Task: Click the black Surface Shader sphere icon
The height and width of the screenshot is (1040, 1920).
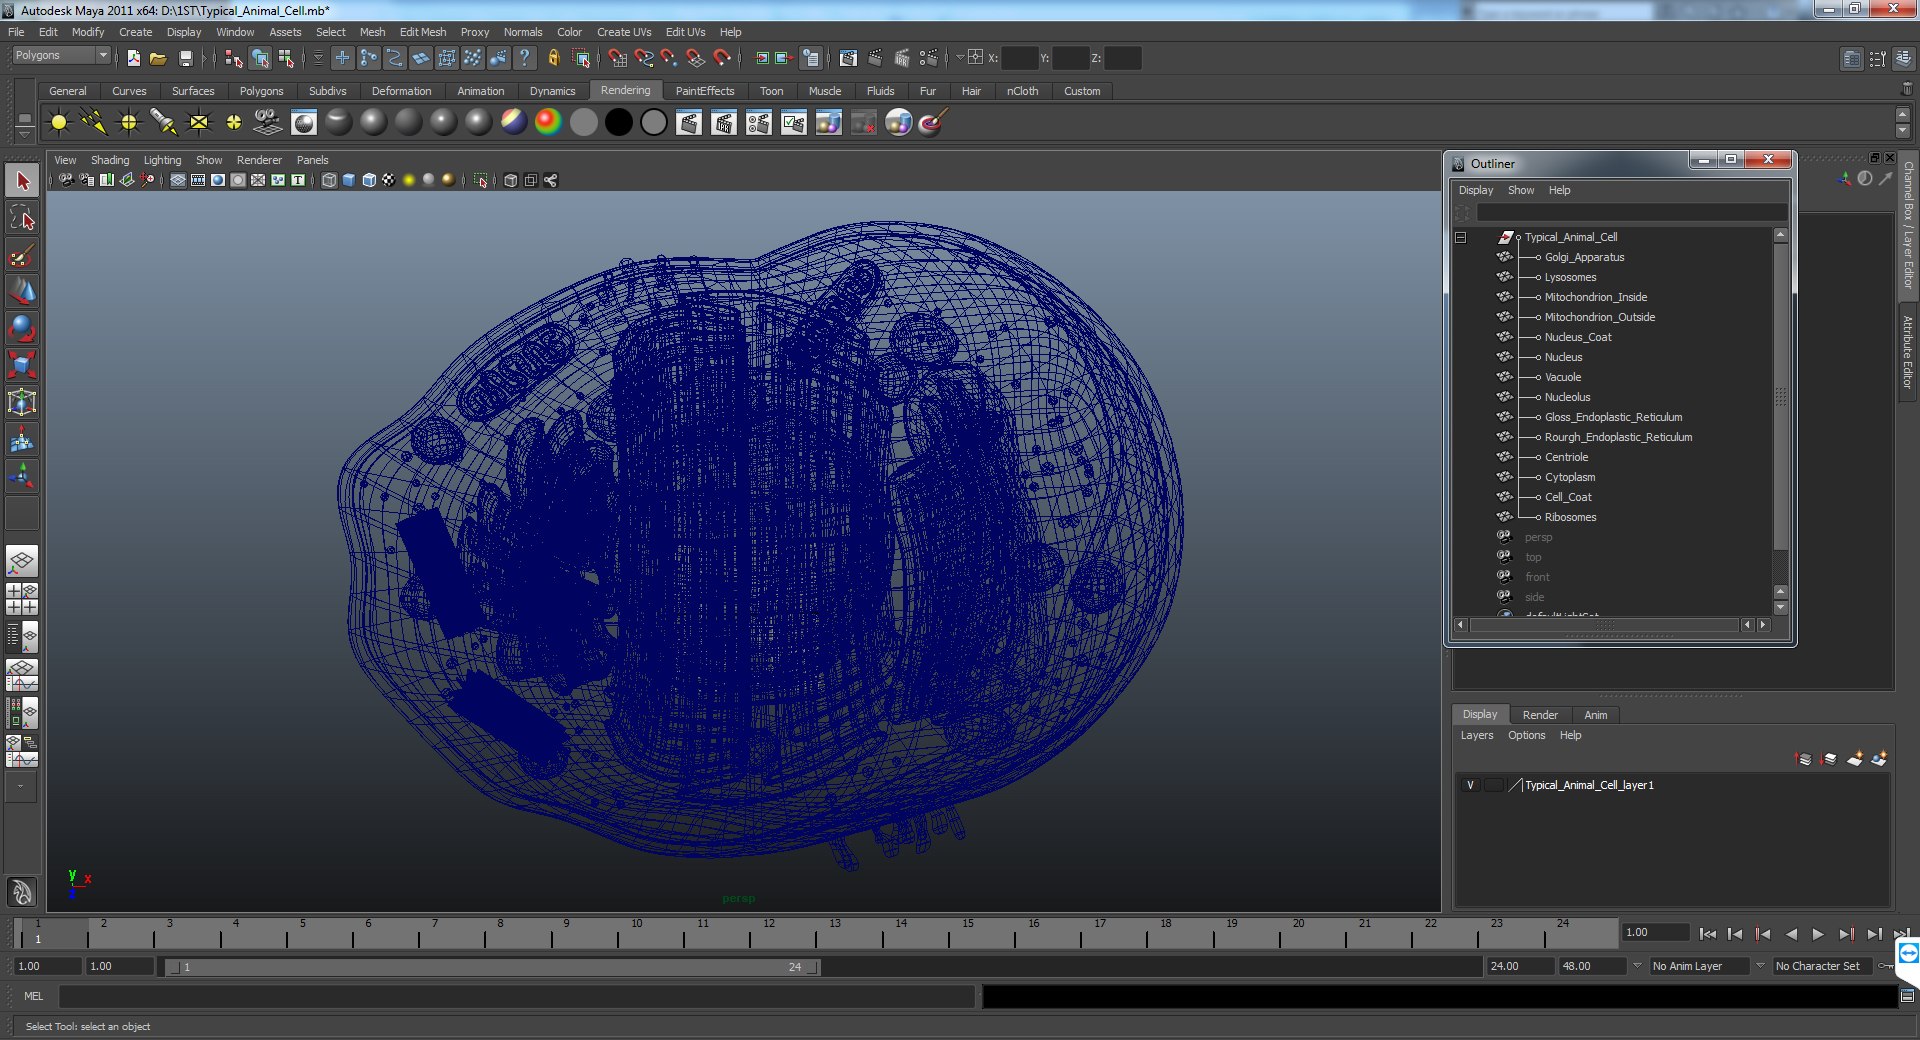Action: coord(618,122)
